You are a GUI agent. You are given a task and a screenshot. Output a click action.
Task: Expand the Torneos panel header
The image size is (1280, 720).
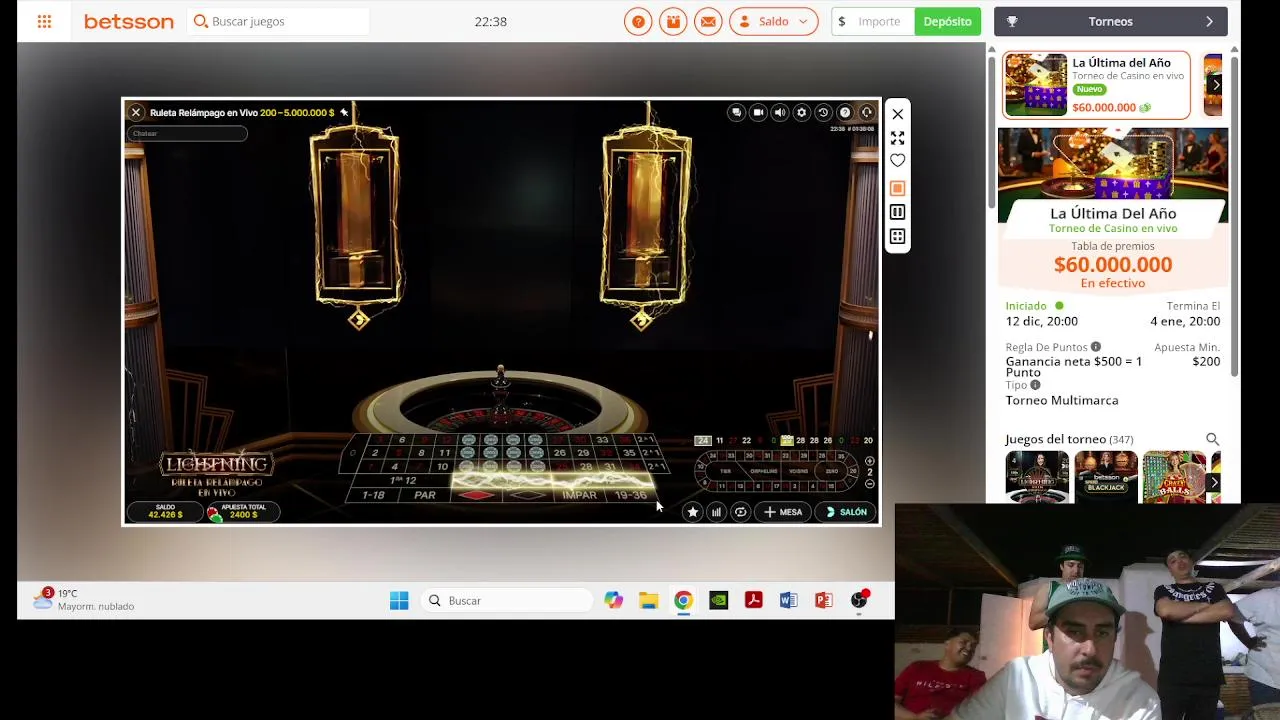coord(1110,21)
